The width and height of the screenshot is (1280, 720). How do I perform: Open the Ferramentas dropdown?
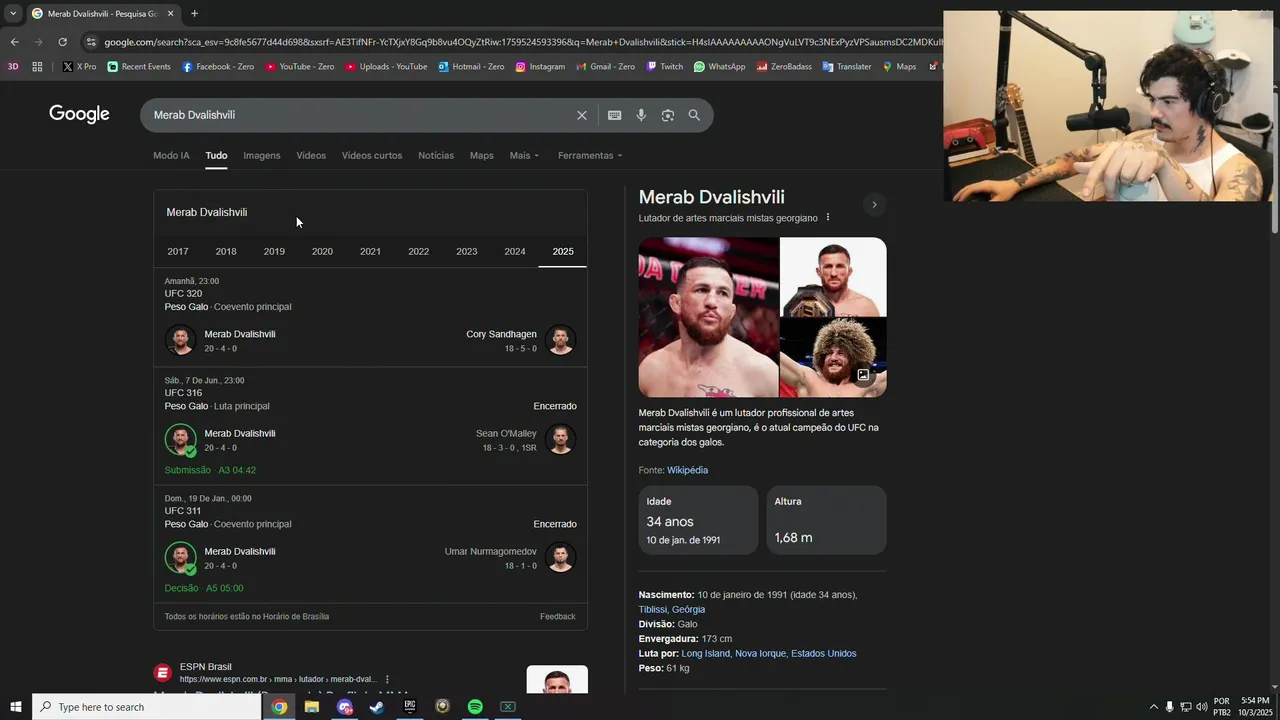[590, 156]
